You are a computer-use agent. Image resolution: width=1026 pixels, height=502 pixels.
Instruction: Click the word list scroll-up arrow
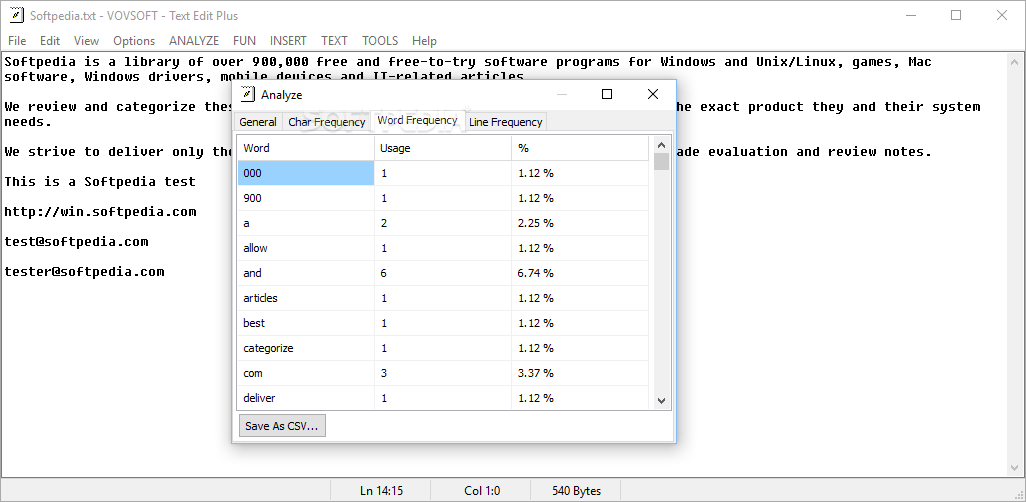click(x=661, y=145)
